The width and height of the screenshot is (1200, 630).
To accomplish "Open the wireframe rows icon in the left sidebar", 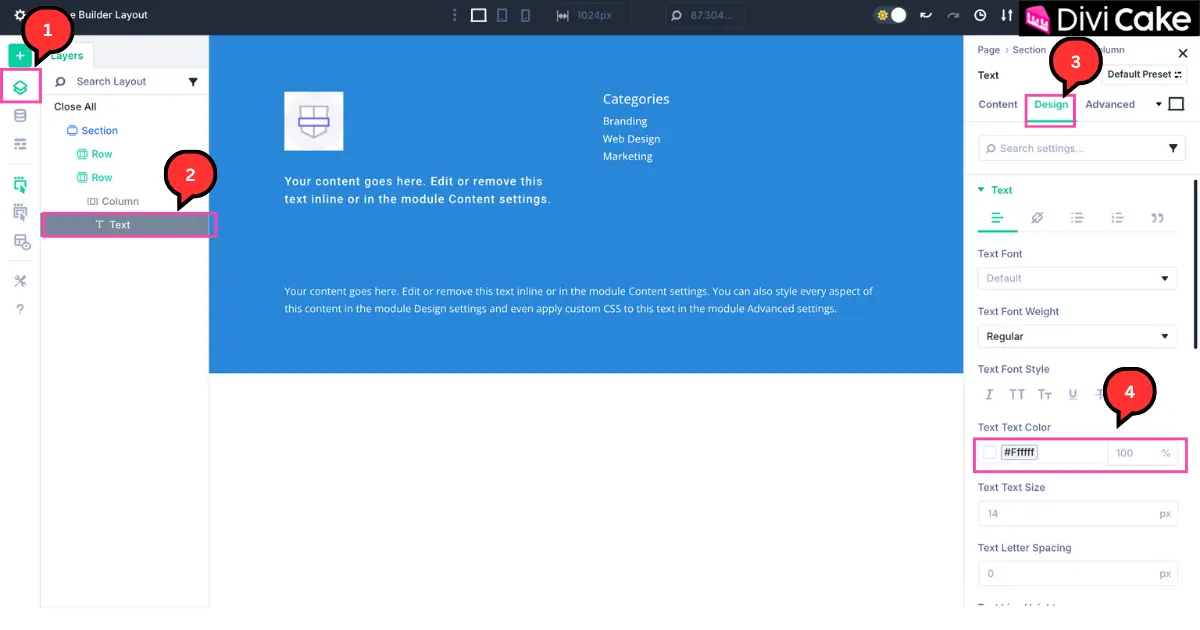I will 20,144.
